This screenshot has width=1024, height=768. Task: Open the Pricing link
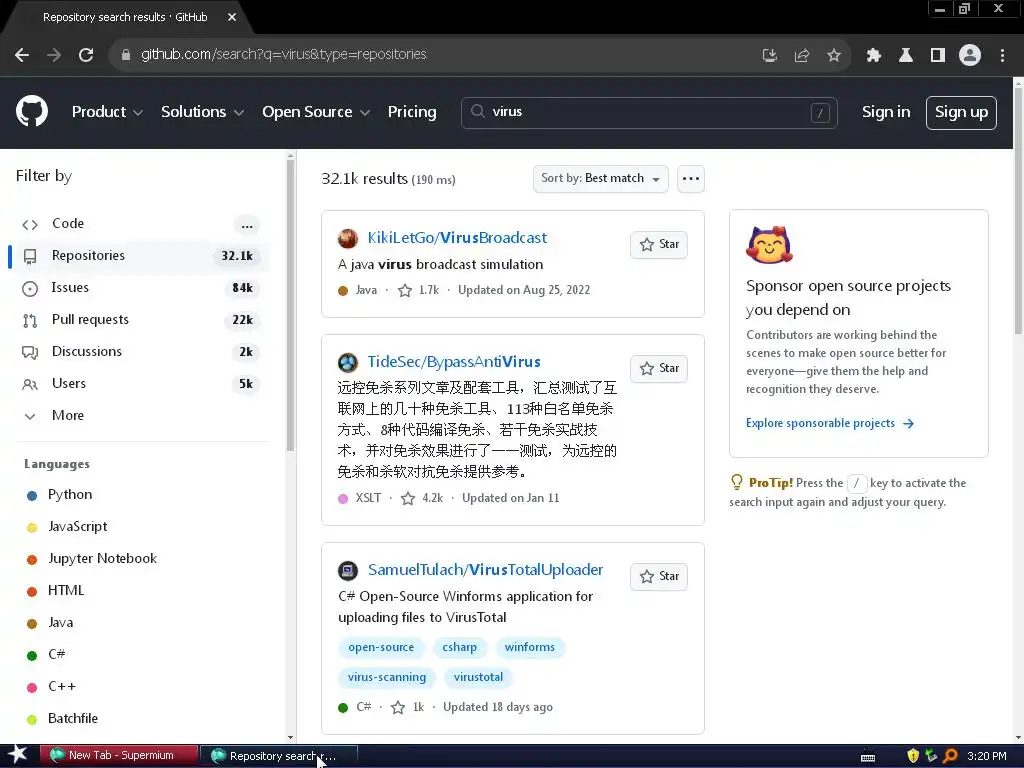pyautogui.click(x=412, y=112)
